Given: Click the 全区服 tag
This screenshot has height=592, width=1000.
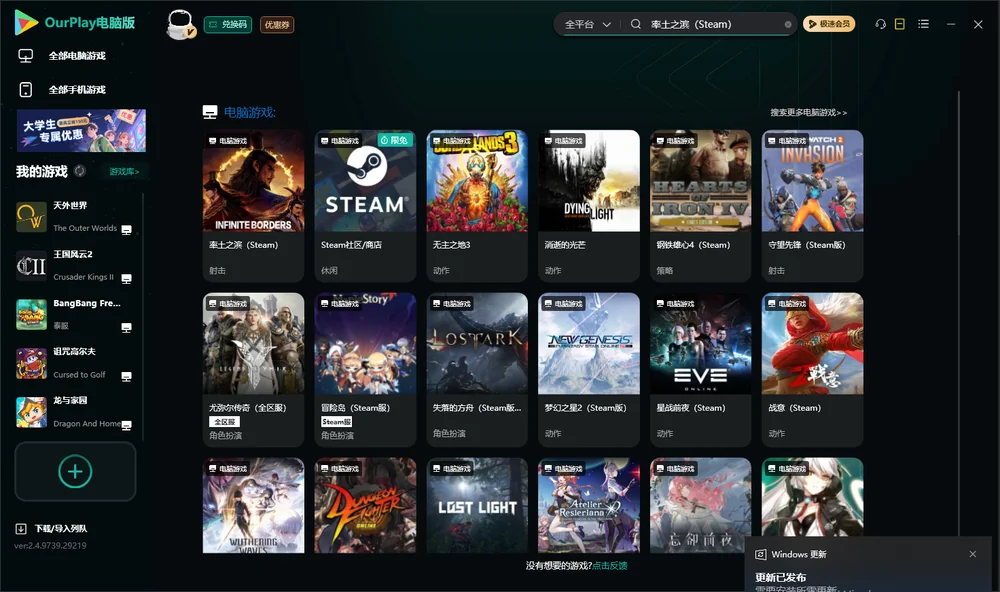Looking at the screenshot, I should pos(224,422).
